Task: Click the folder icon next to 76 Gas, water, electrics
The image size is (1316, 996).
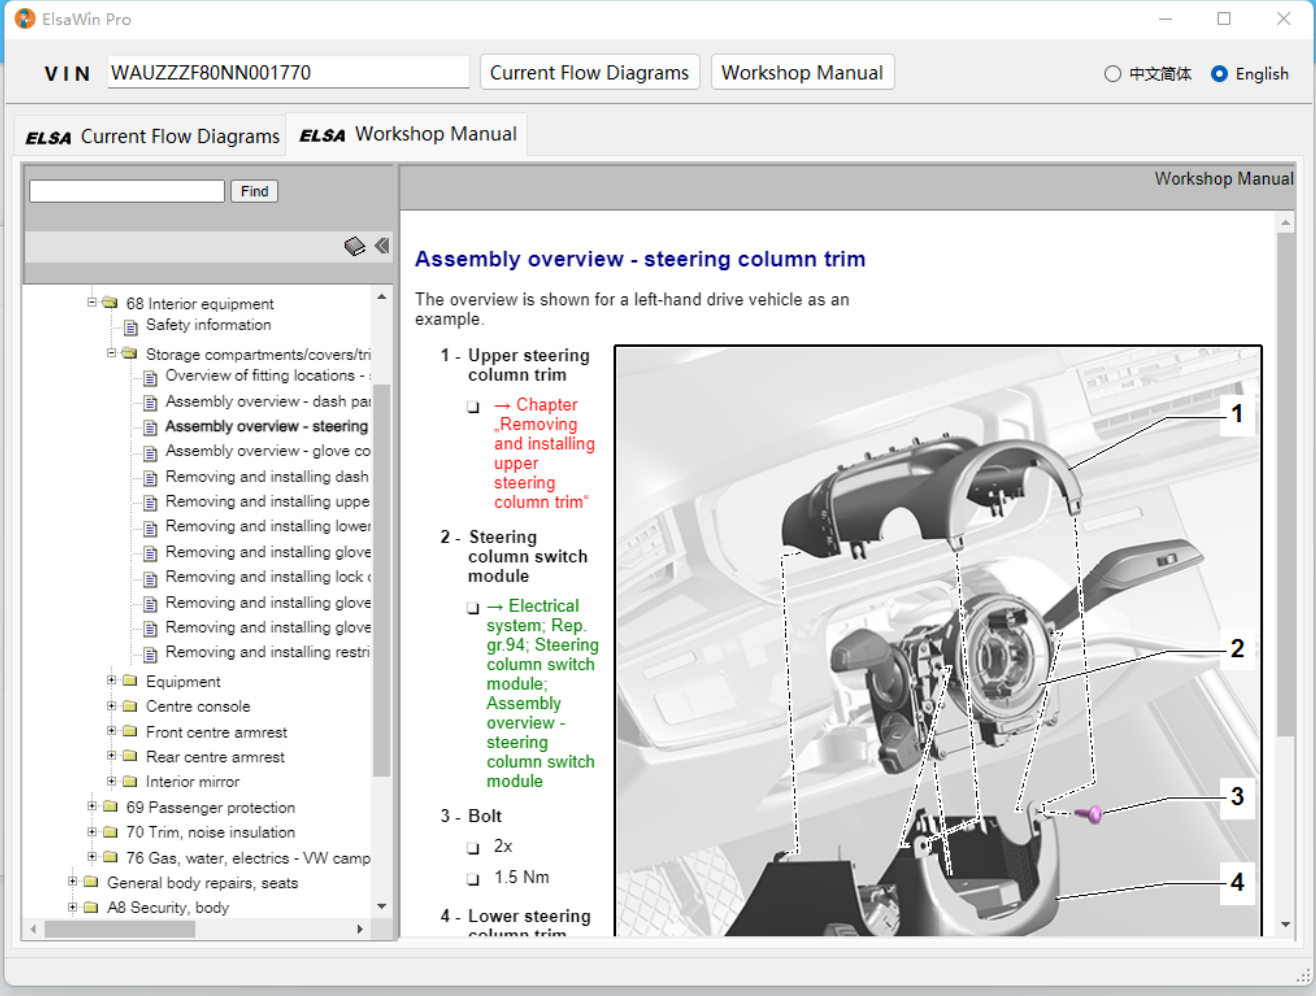Action: point(110,858)
